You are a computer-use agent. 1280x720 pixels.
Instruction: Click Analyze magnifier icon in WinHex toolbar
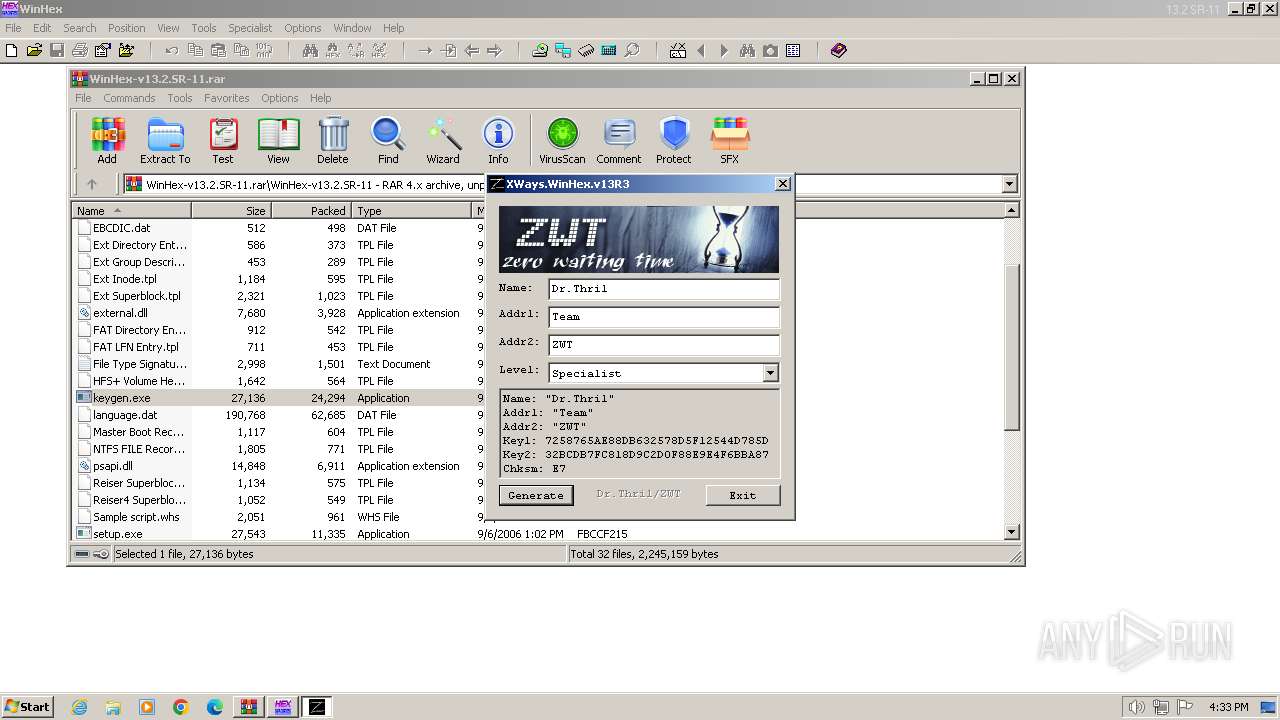pyautogui.click(x=632, y=50)
